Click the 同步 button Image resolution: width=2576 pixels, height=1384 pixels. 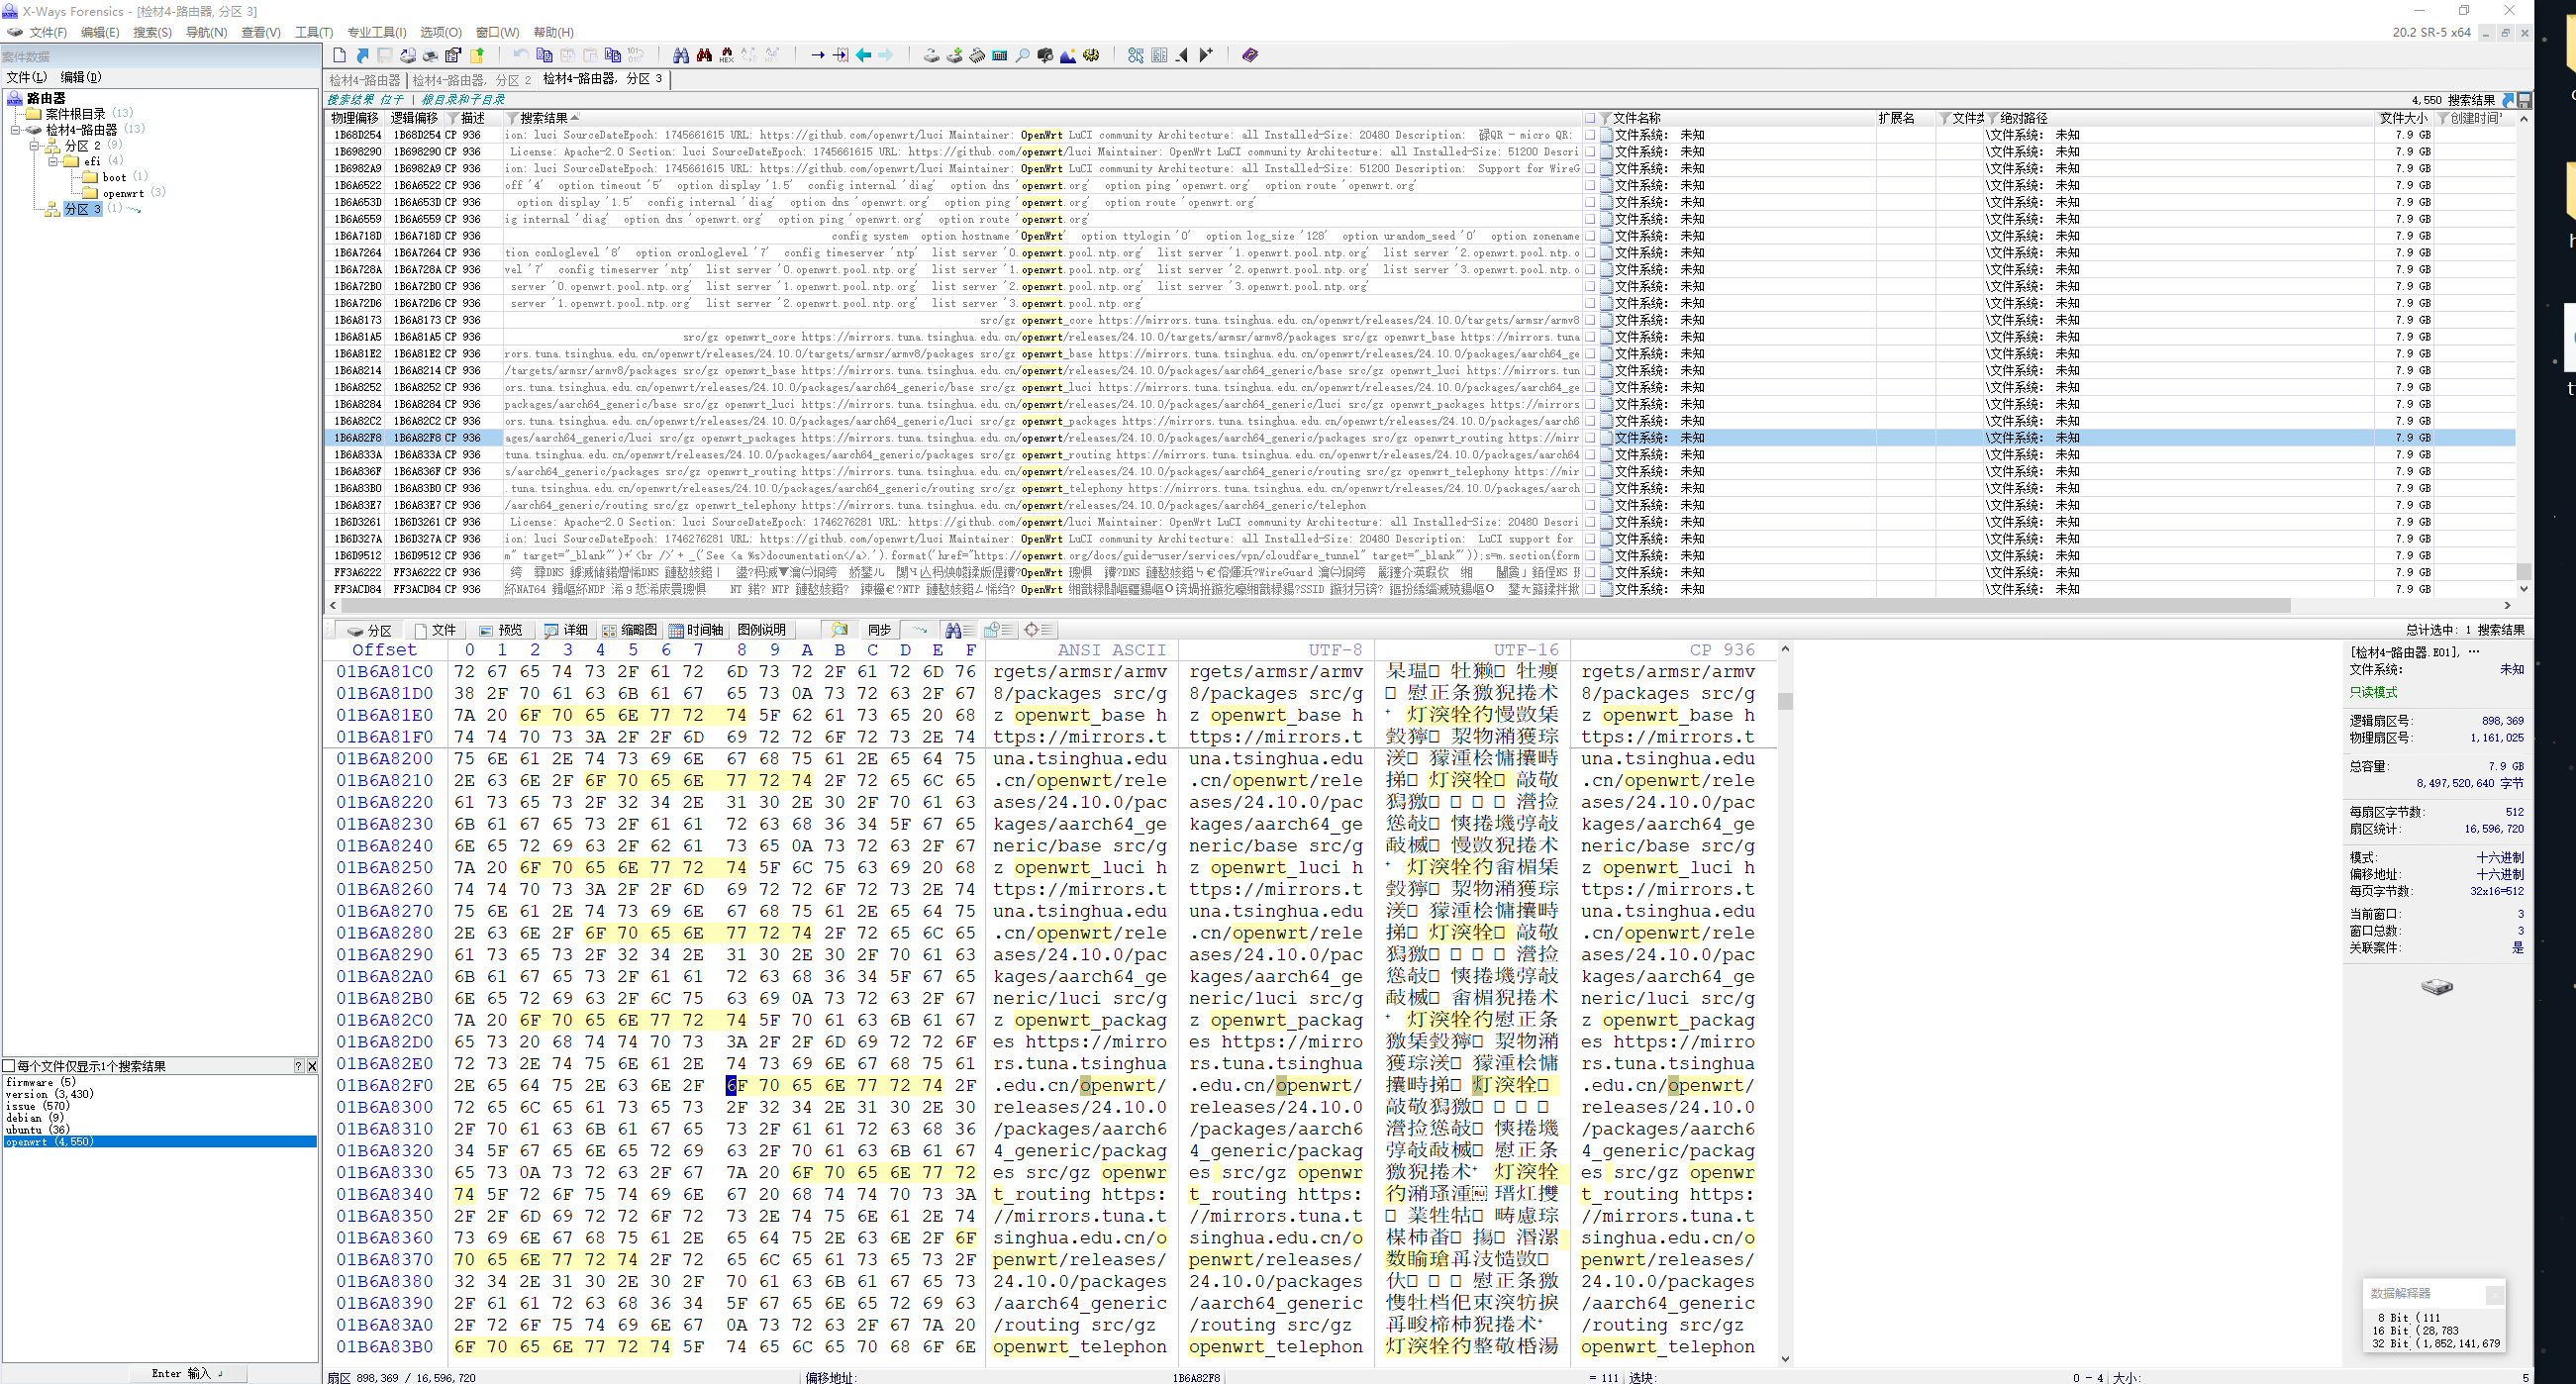pyautogui.click(x=879, y=630)
